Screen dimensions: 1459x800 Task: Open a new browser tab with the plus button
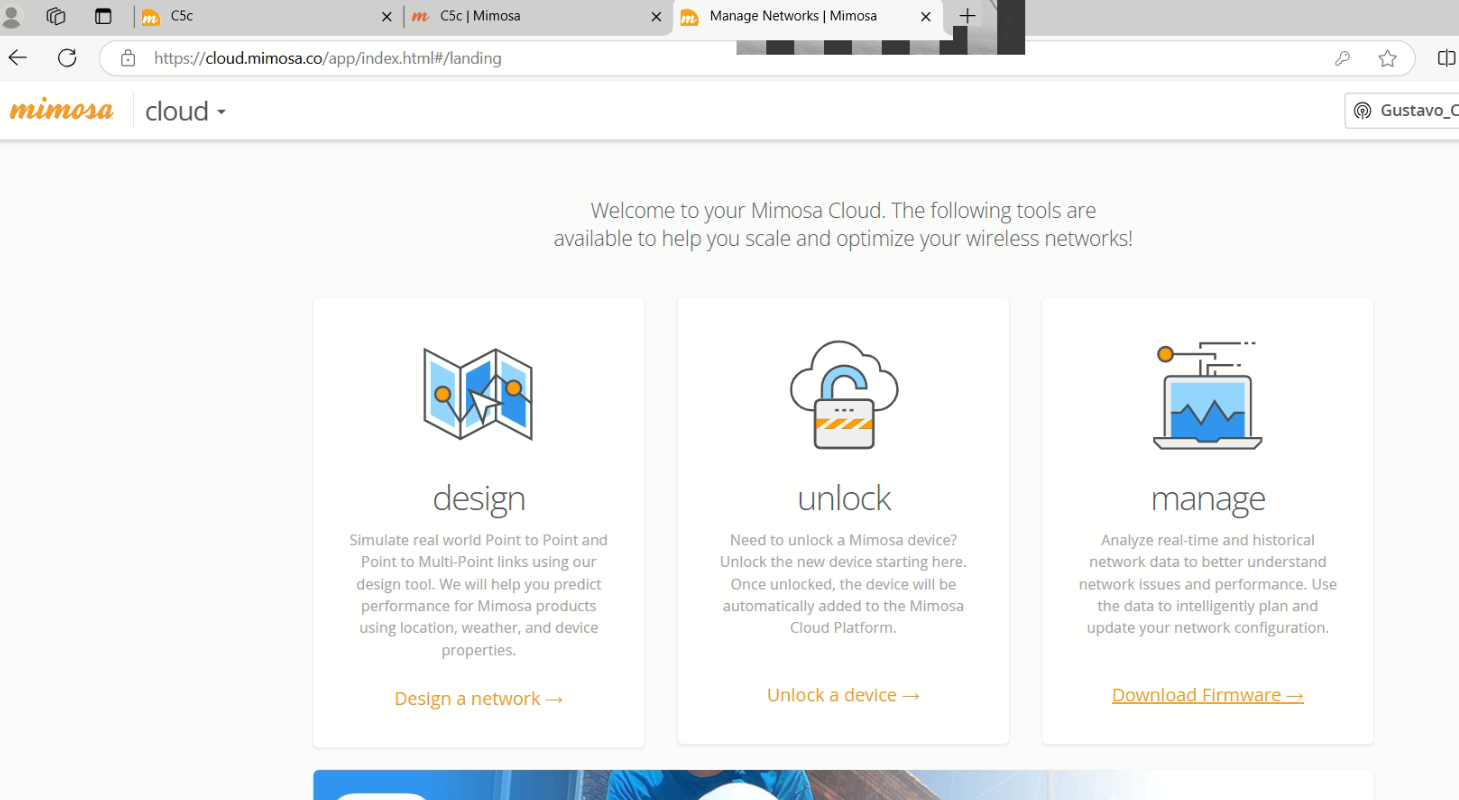[x=967, y=16]
